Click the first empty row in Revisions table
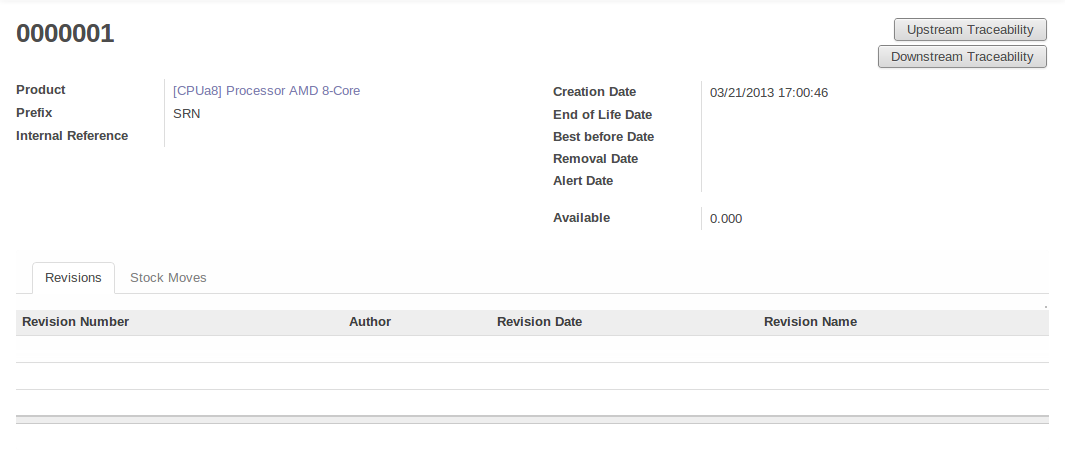Image resolution: width=1065 pixels, height=453 pixels. coord(532,349)
